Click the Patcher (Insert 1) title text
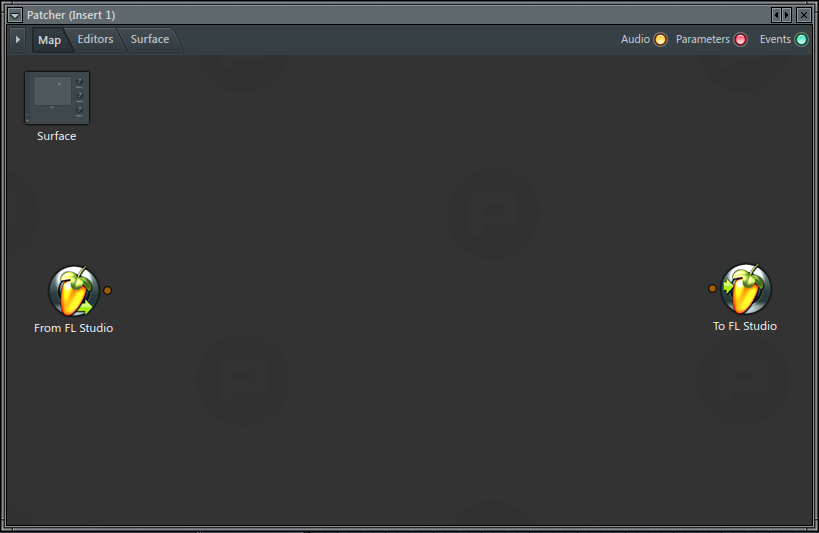 click(71, 15)
